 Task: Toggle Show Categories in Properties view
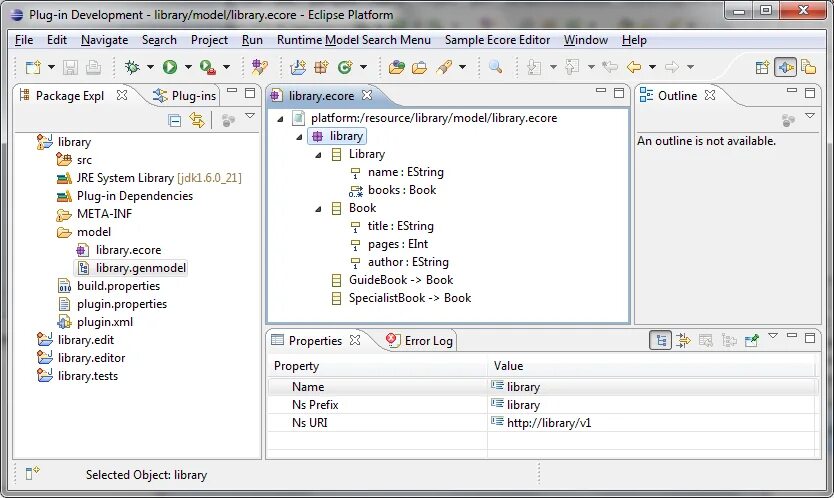661,341
